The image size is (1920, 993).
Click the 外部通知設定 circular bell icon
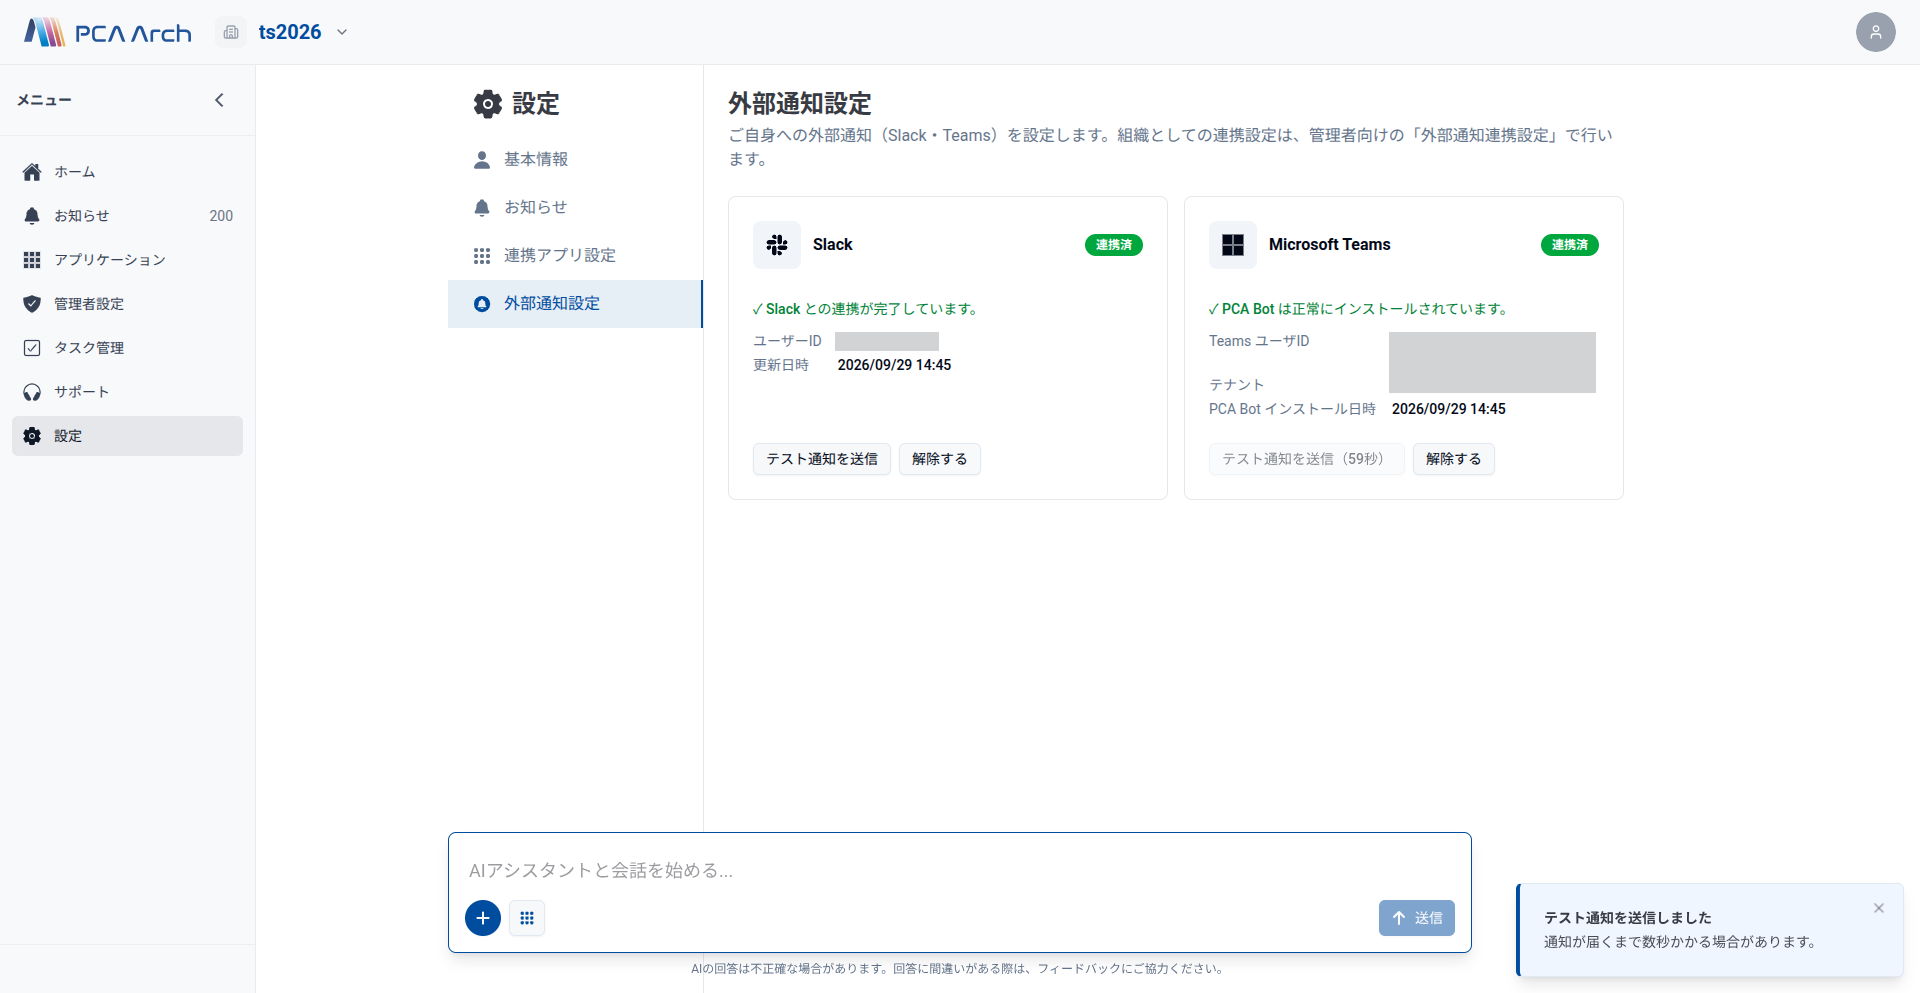point(482,304)
